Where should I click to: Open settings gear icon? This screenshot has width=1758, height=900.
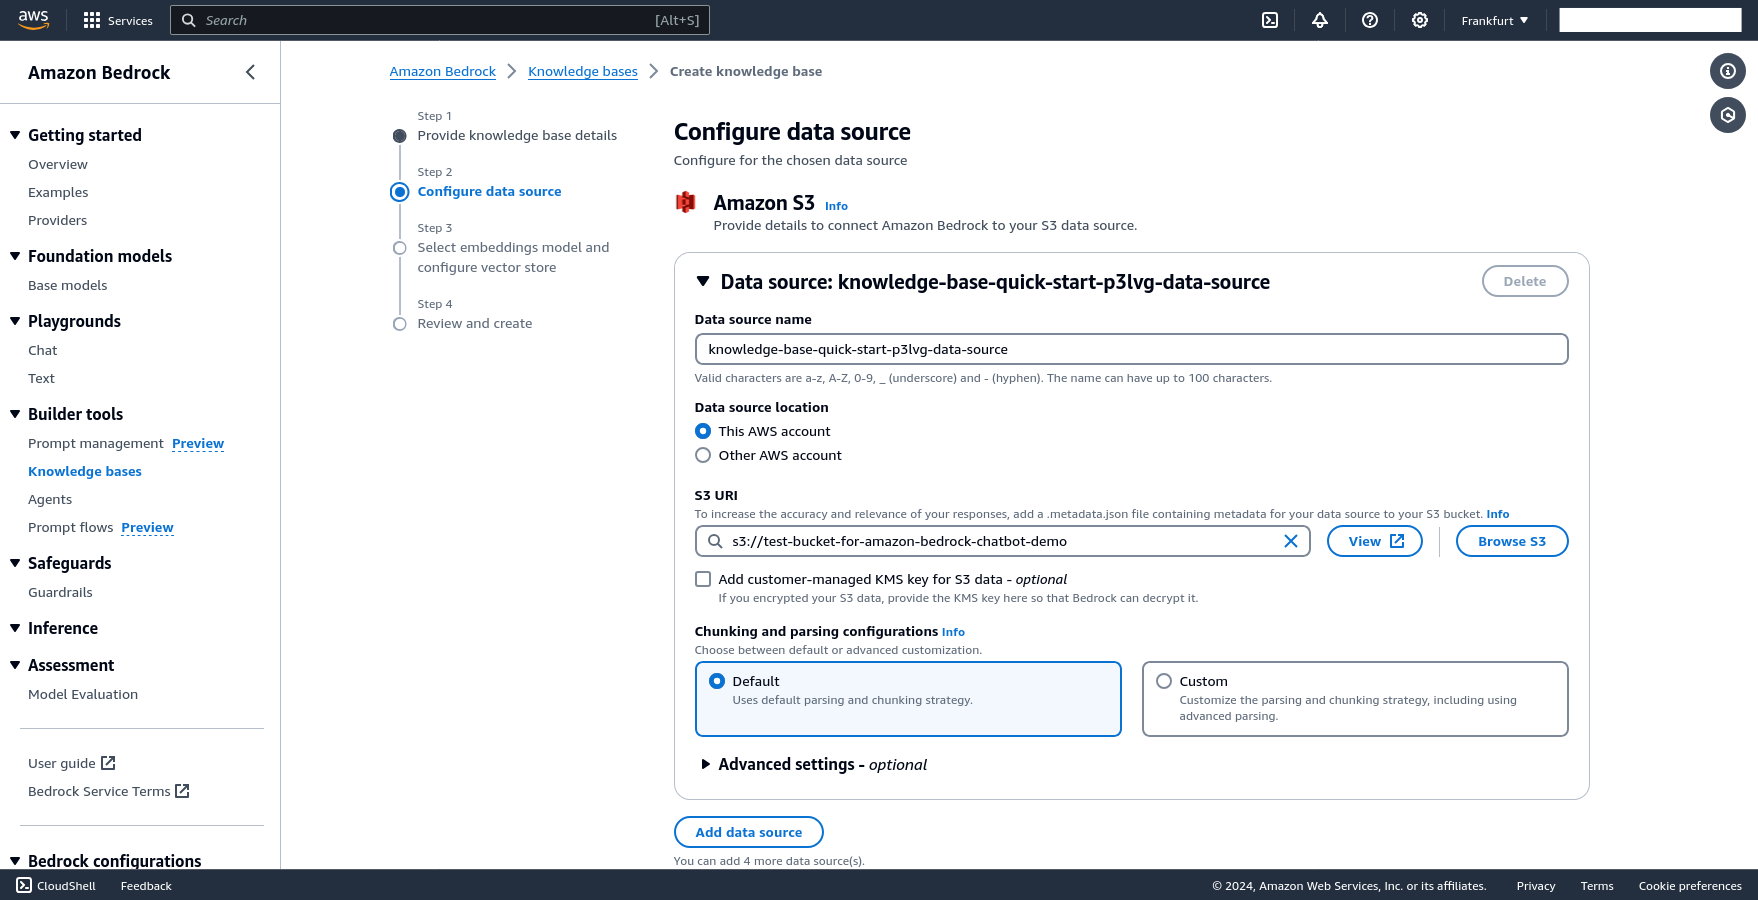(x=1420, y=20)
